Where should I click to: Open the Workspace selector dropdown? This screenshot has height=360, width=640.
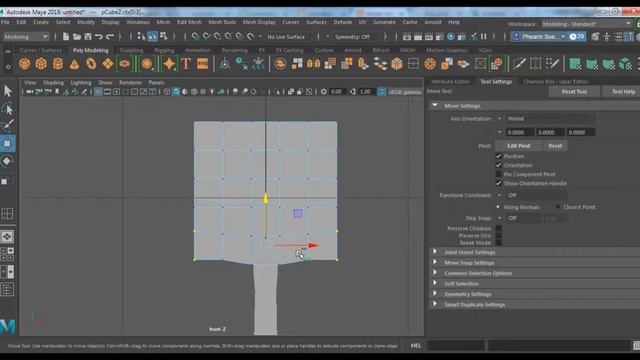587,24
